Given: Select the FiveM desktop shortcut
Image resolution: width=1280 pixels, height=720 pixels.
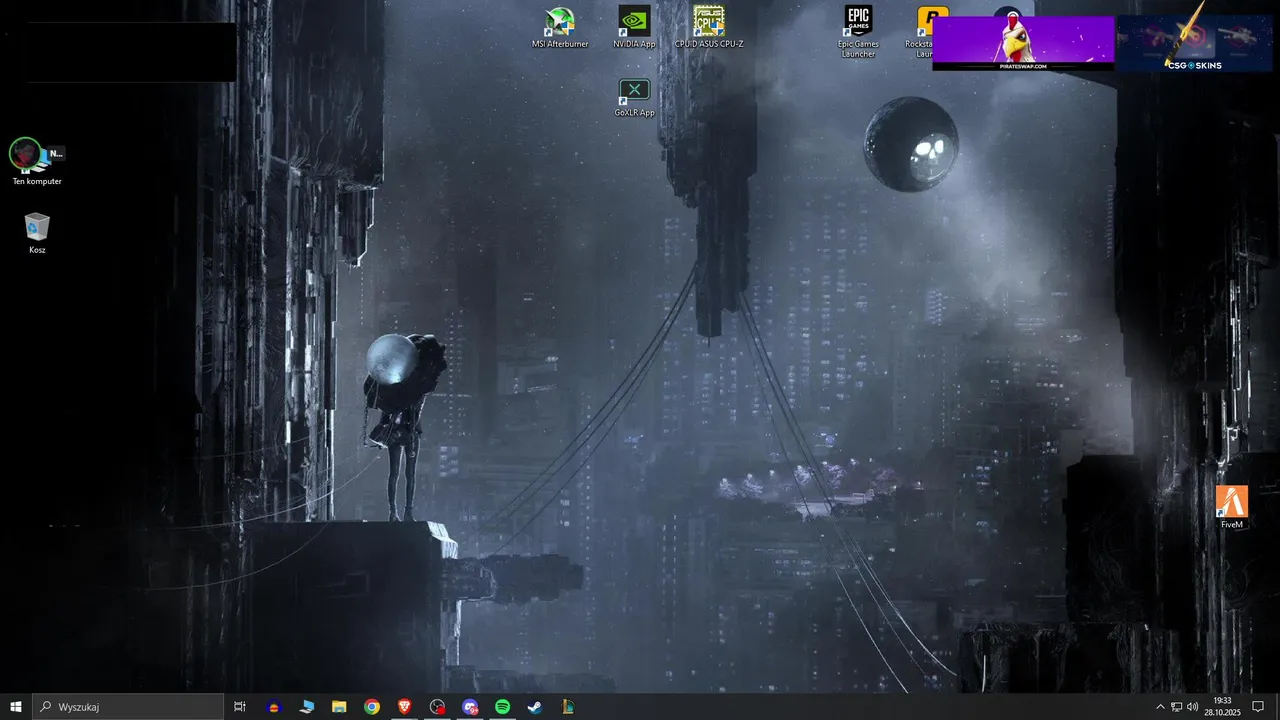Looking at the screenshot, I should tap(1232, 507).
